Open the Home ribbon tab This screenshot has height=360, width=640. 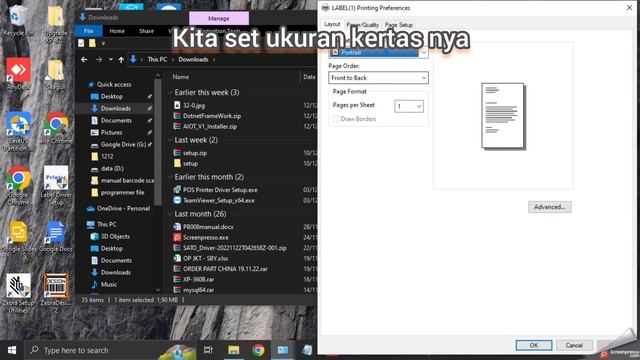pyautogui.click(x=117, y=31)
